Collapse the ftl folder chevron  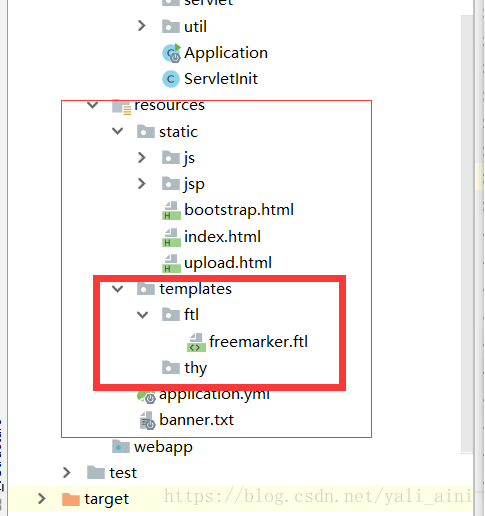[142, 315]
